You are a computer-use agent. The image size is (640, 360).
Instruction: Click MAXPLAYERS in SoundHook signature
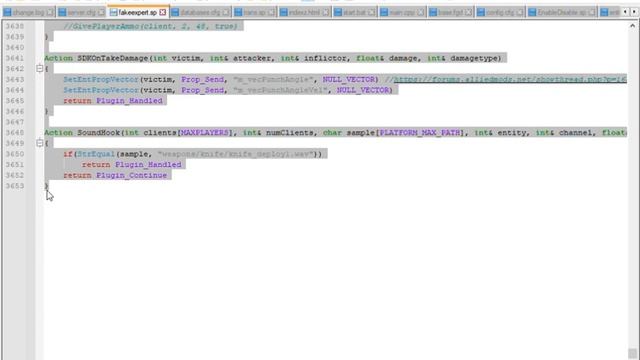(204, 133)
